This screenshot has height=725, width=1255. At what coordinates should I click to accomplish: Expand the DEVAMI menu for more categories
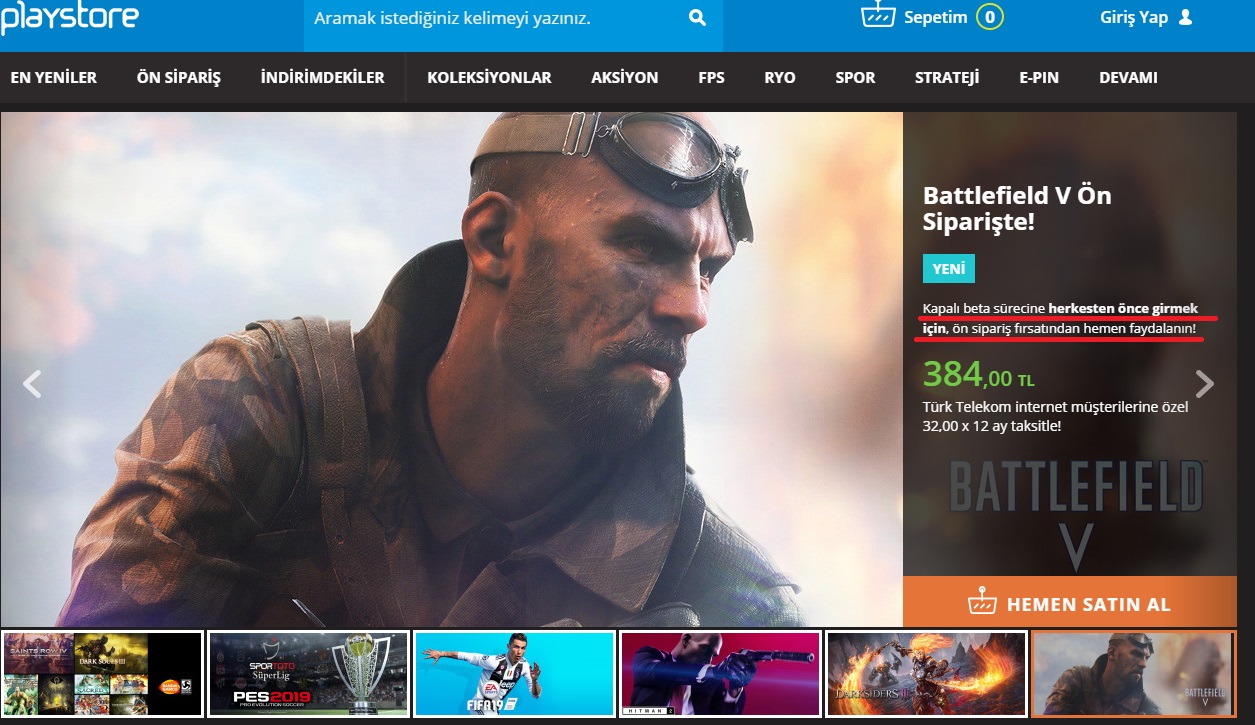point(1128,78)
